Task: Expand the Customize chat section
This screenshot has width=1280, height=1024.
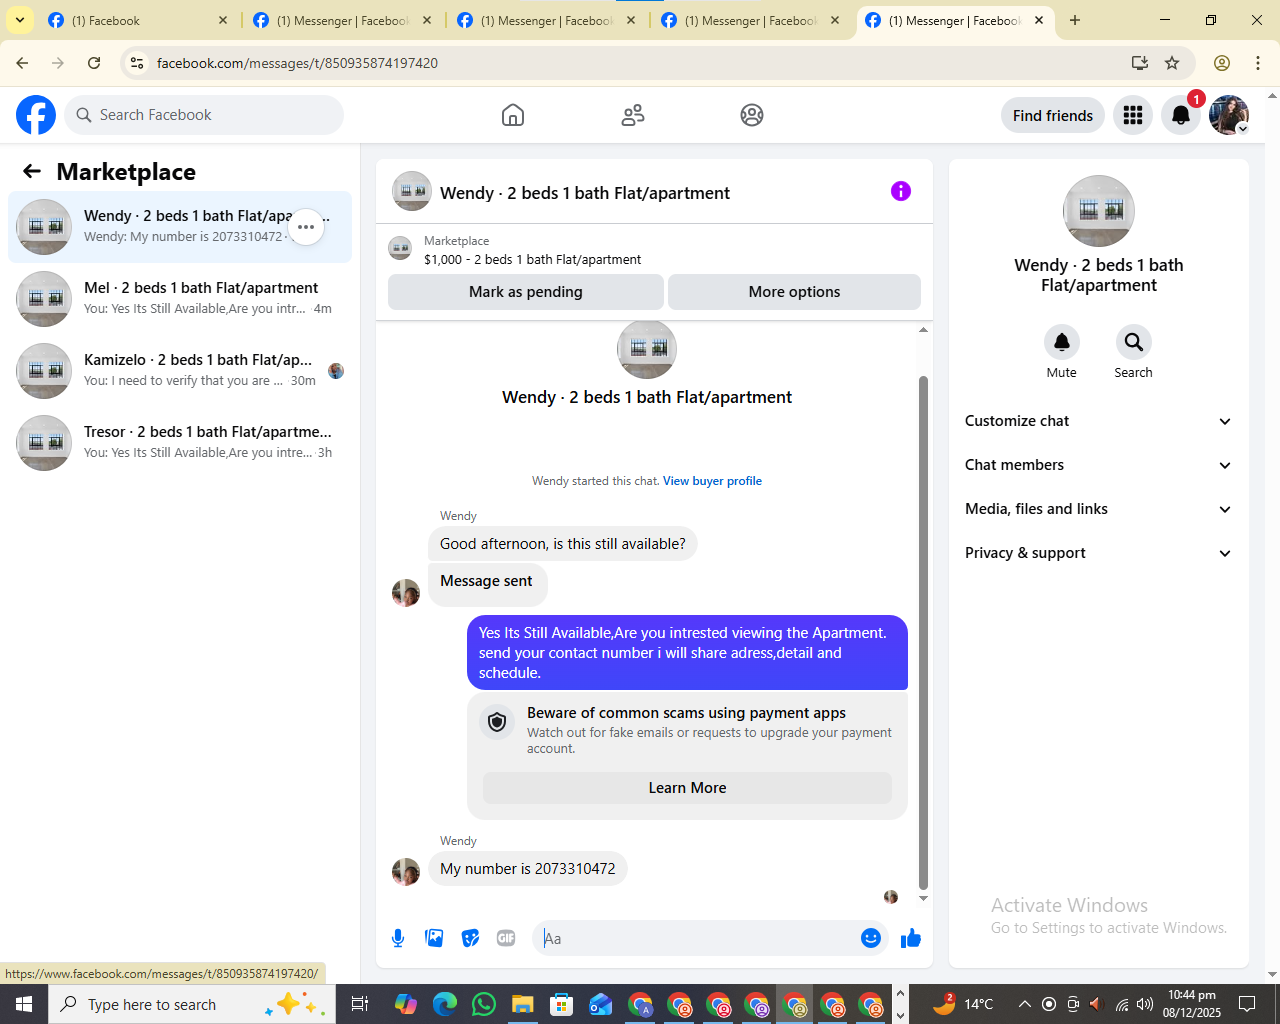Action: tap(1099, 421)
